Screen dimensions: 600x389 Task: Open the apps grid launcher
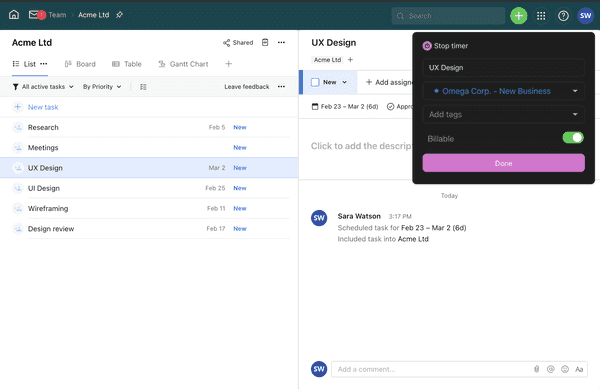tap(541, 16)
